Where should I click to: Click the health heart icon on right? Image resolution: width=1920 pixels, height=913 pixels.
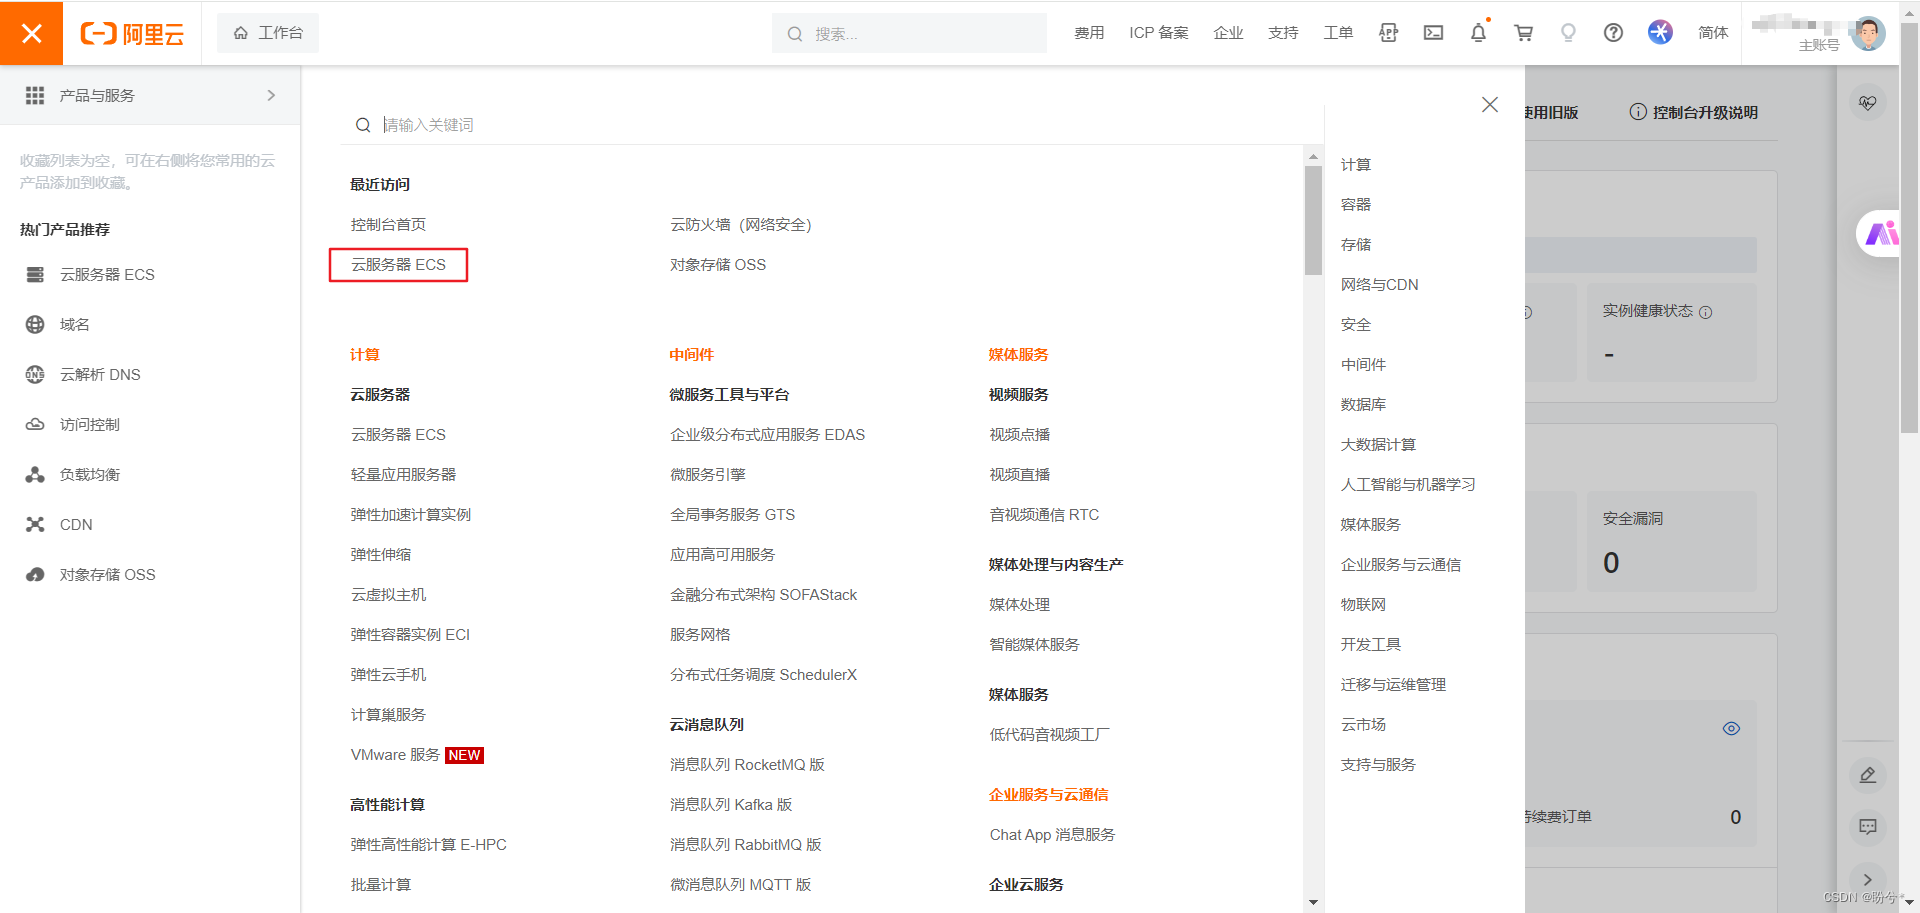pos(1868,103)
